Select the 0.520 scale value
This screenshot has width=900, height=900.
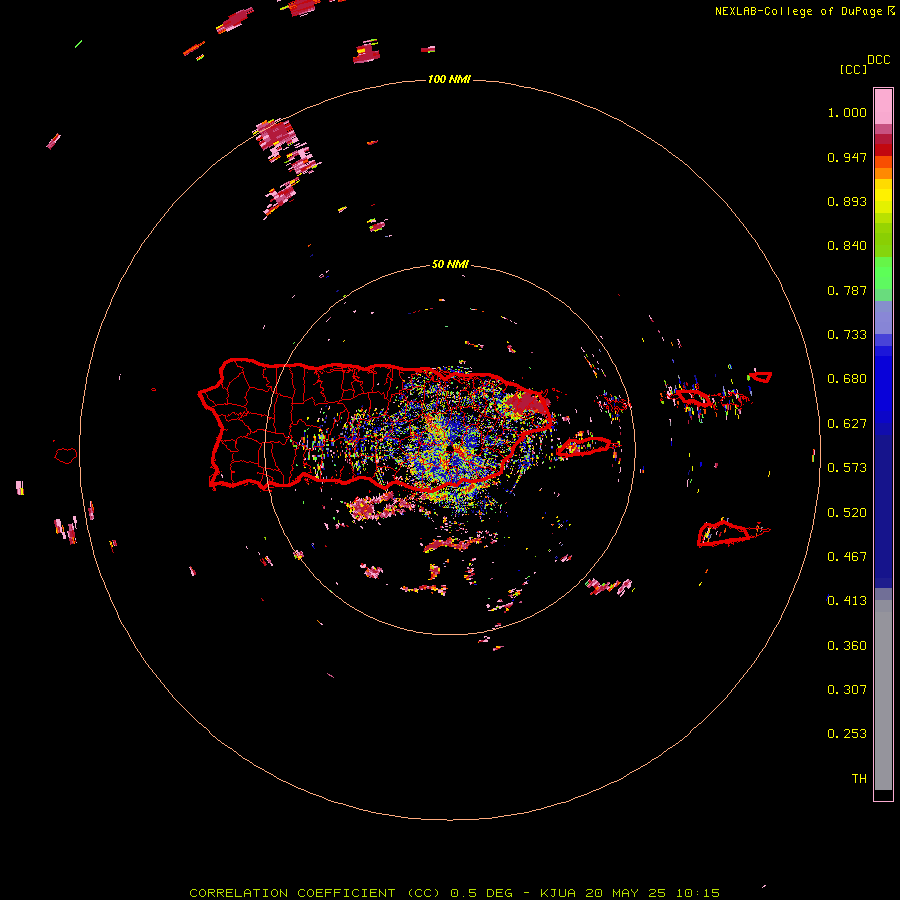coord(847,513)
